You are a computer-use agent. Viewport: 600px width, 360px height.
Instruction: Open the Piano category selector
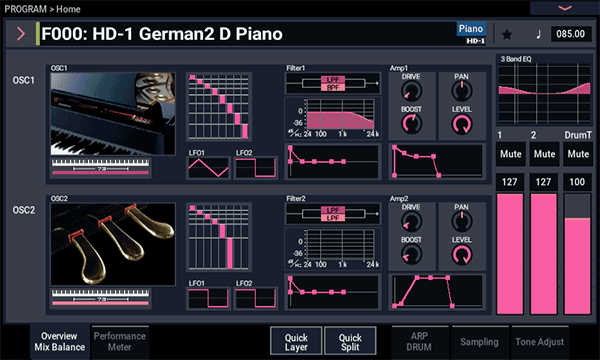(471, 29)
